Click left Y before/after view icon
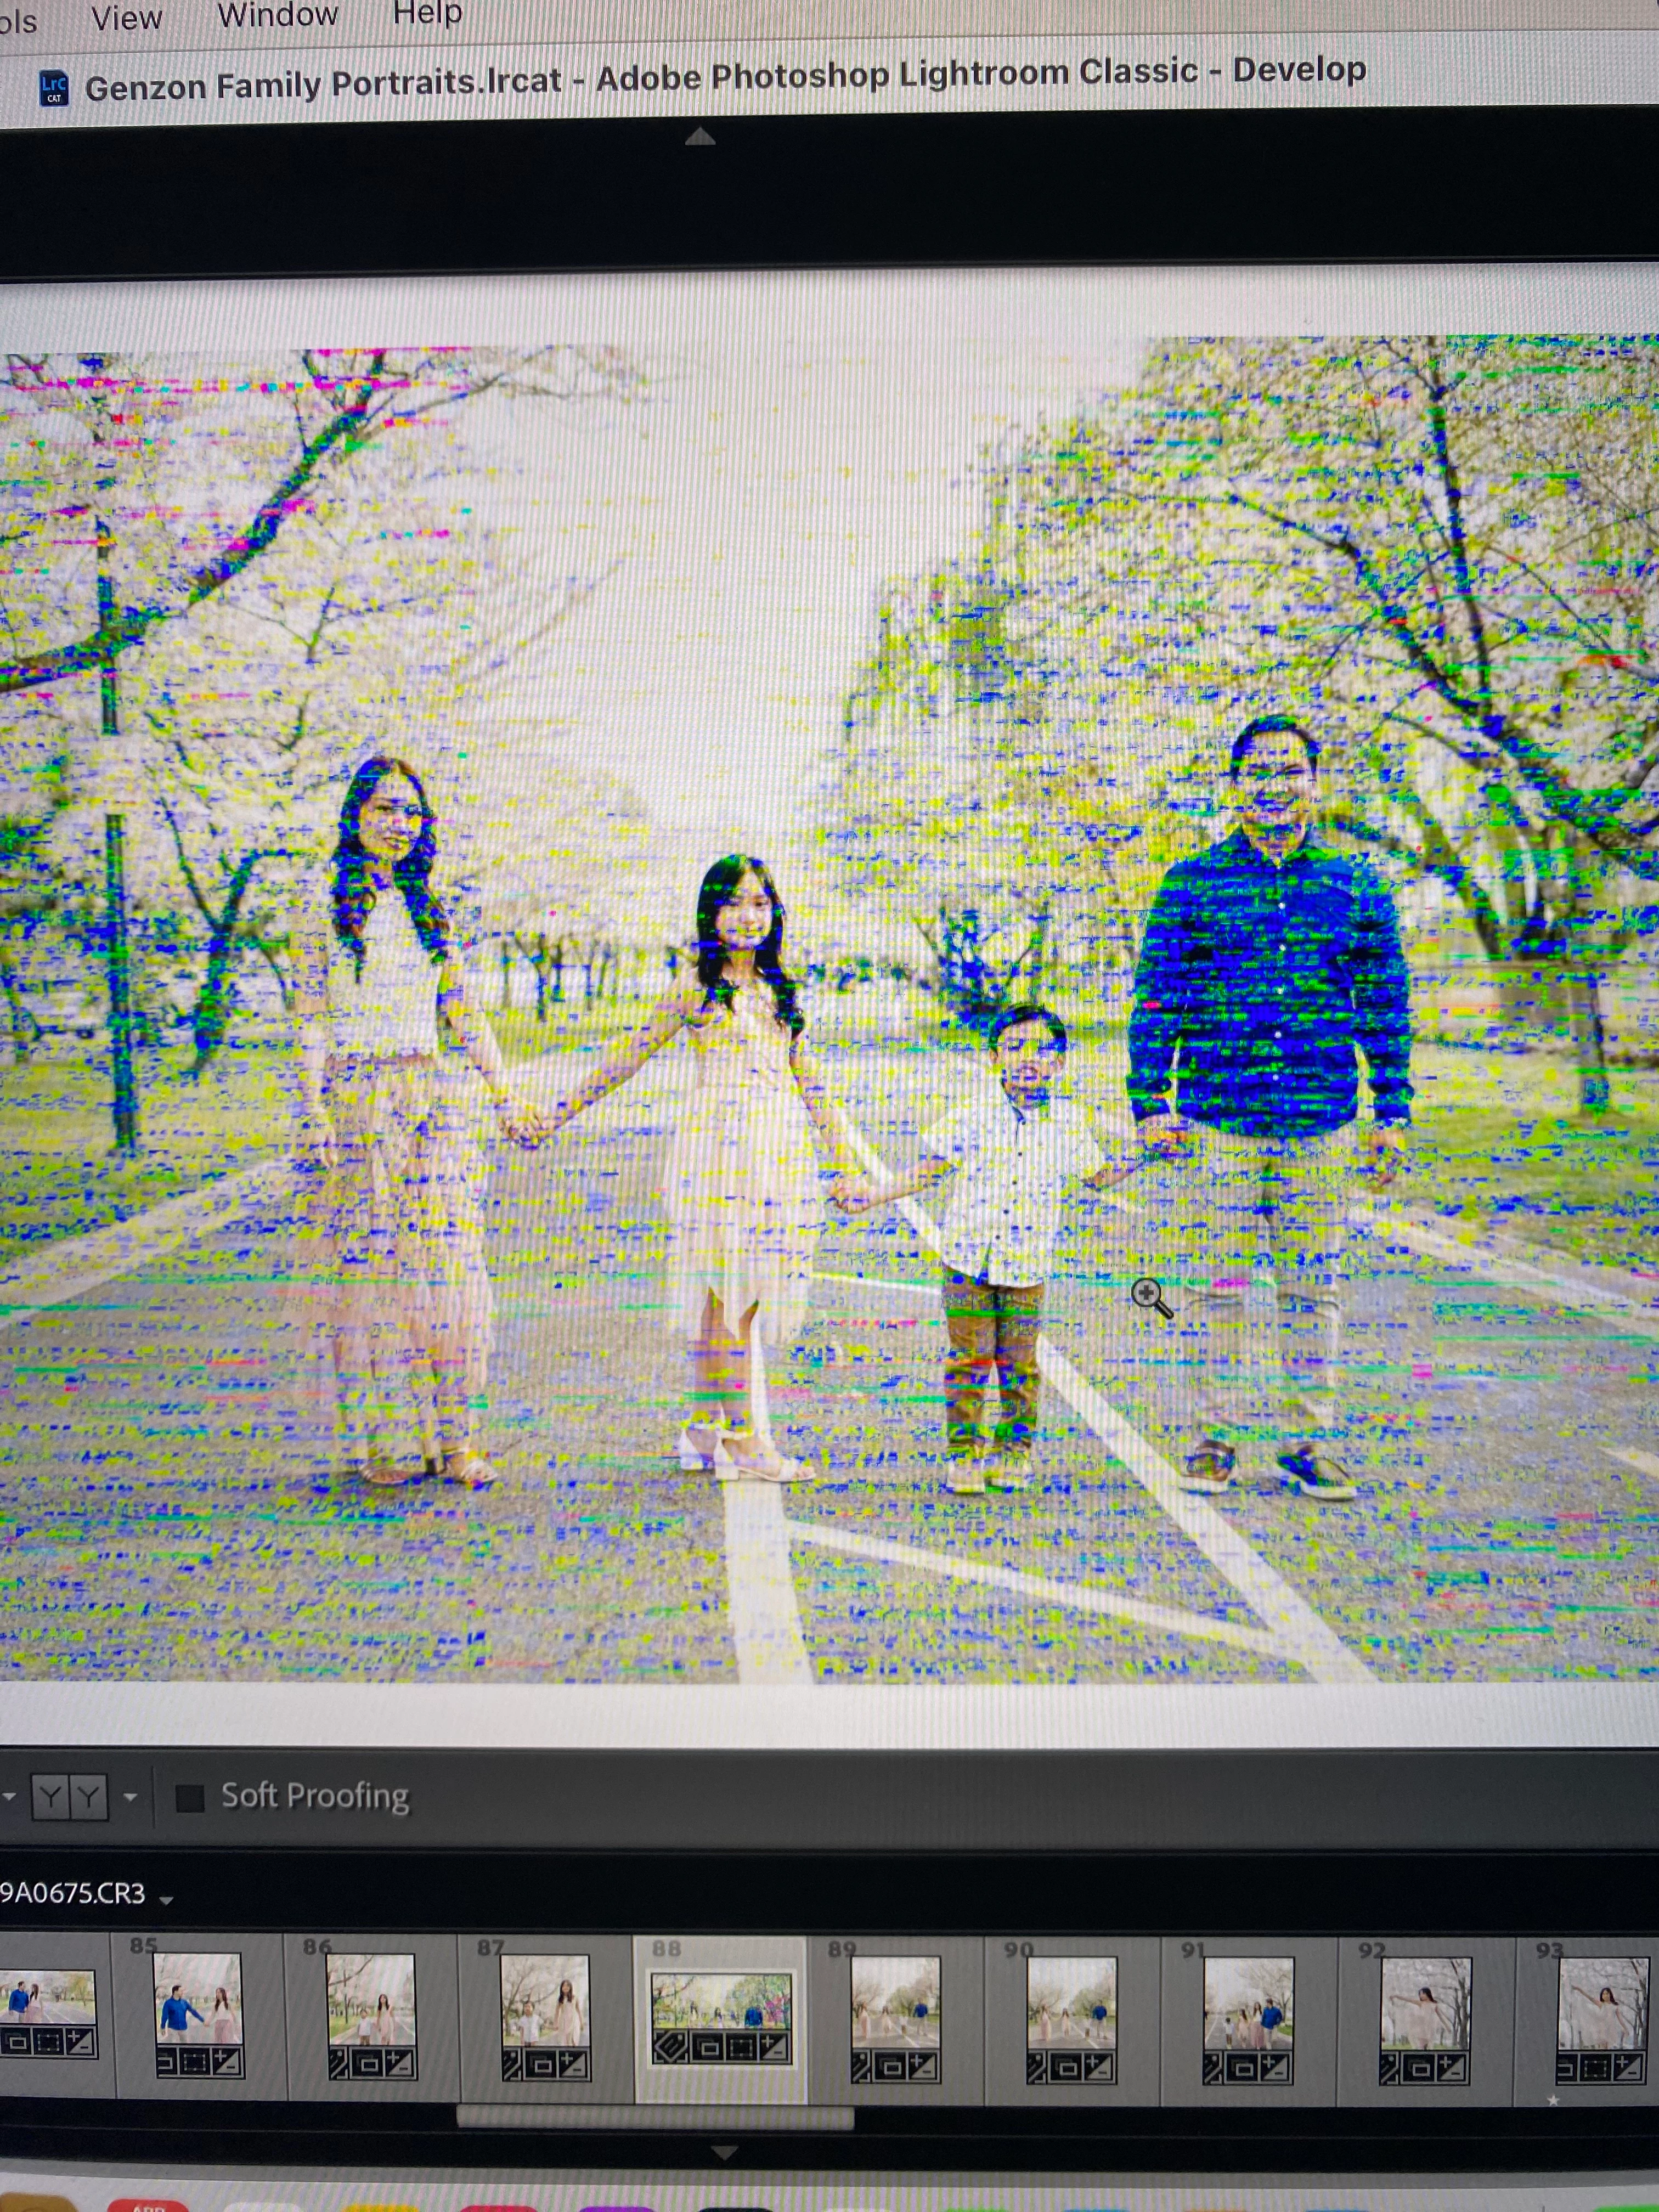Screen dimensions: 1659x2212 click(x=50, y=1797)
